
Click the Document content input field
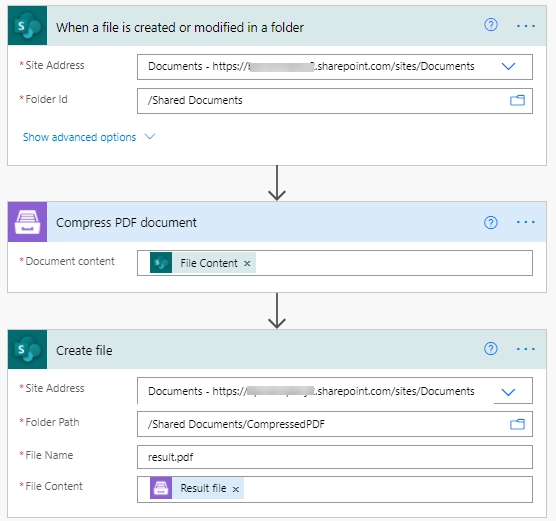pyautogui.click(x=335, y=263)
